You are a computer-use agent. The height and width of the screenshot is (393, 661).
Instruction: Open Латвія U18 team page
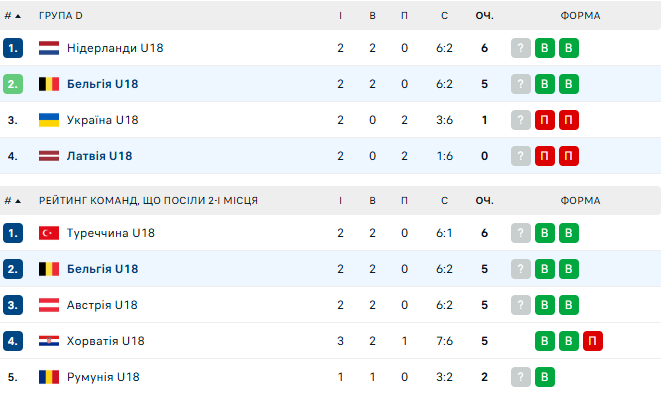(x=99, y=156)
